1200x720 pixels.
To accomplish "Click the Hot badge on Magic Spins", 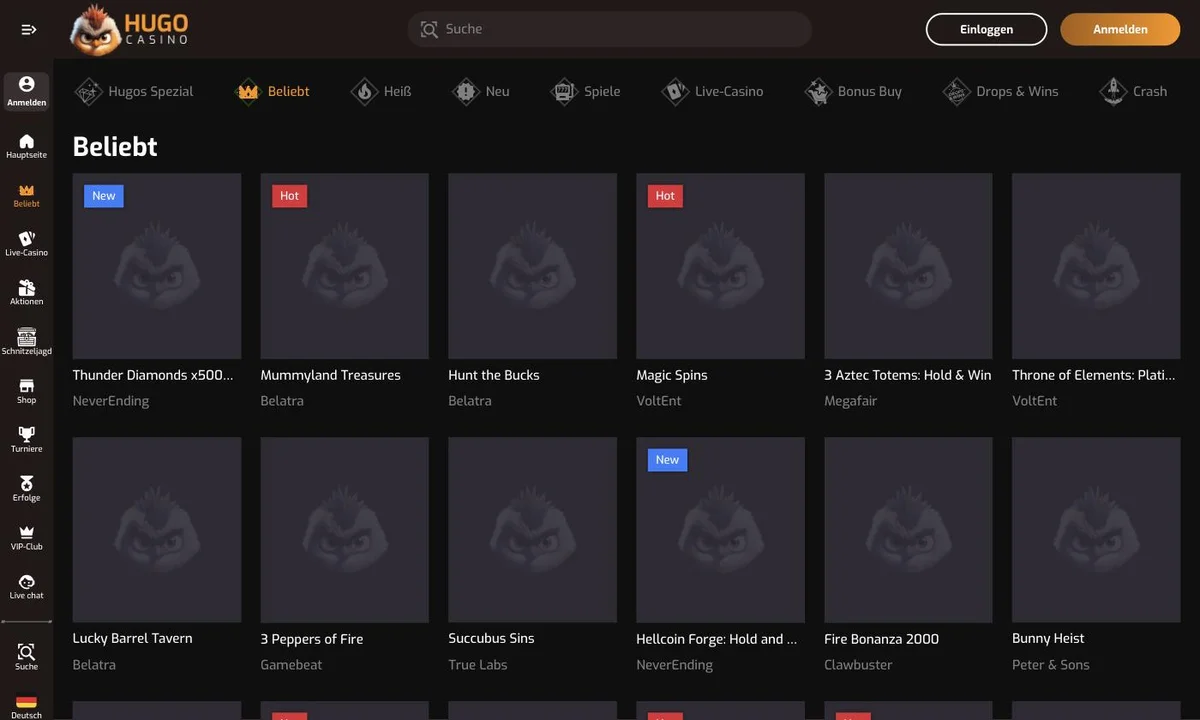I will 666,196.
